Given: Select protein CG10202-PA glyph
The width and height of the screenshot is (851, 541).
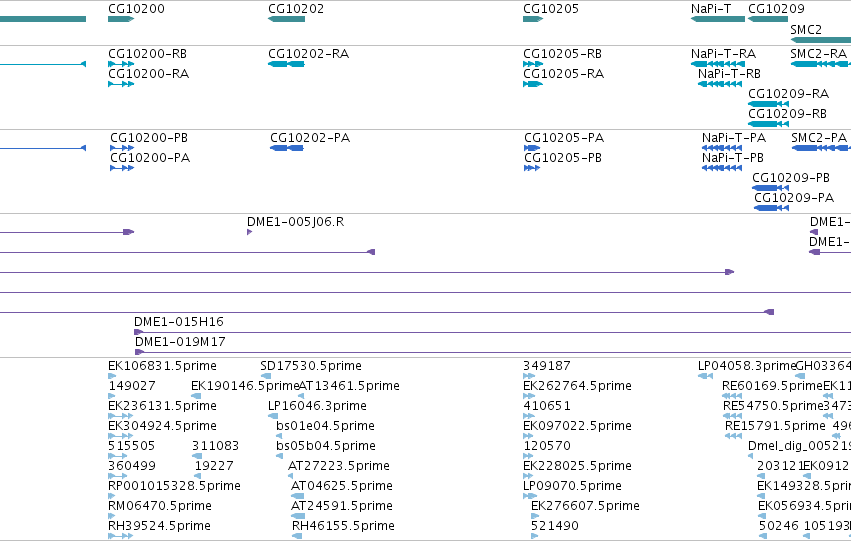Looking at the screenshot, I should click(287, 148).
